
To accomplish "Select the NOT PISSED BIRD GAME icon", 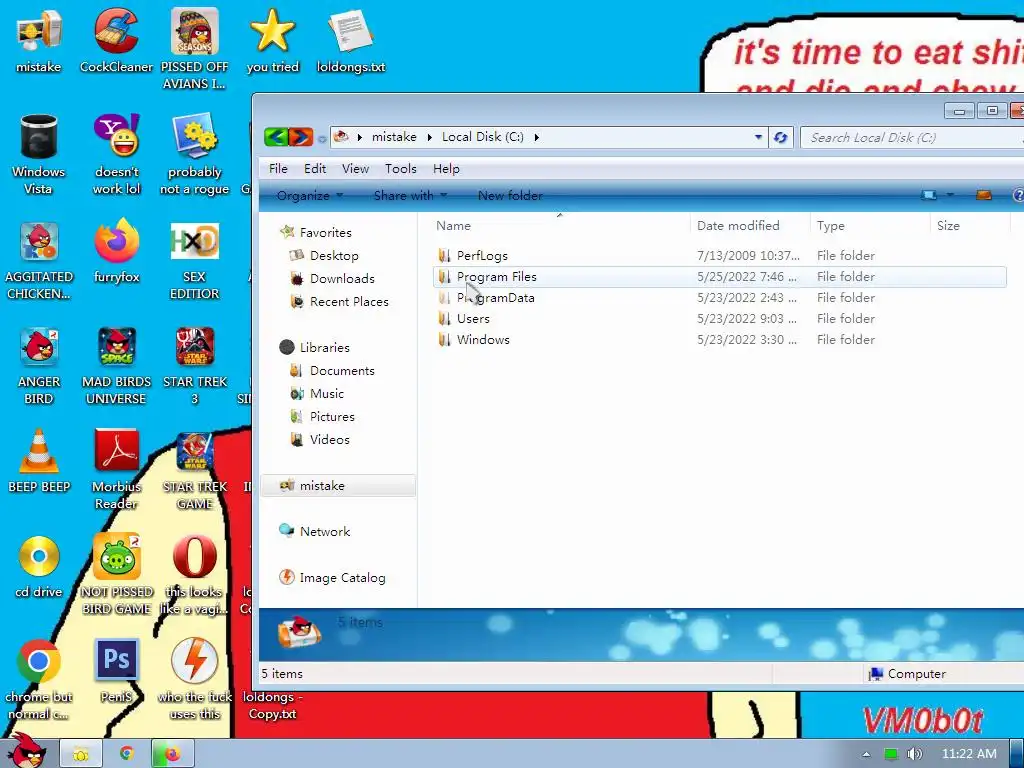I will point(116,575).
